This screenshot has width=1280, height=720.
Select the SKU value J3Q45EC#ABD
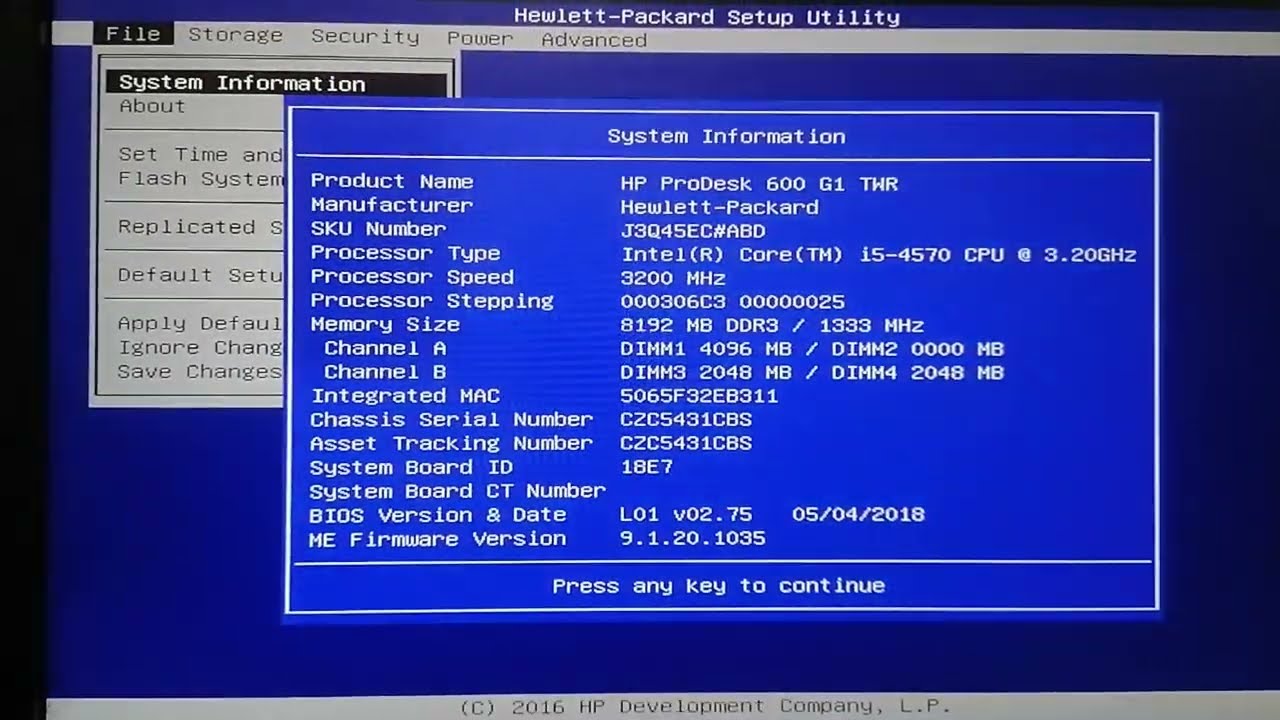[x=693, y=231]
